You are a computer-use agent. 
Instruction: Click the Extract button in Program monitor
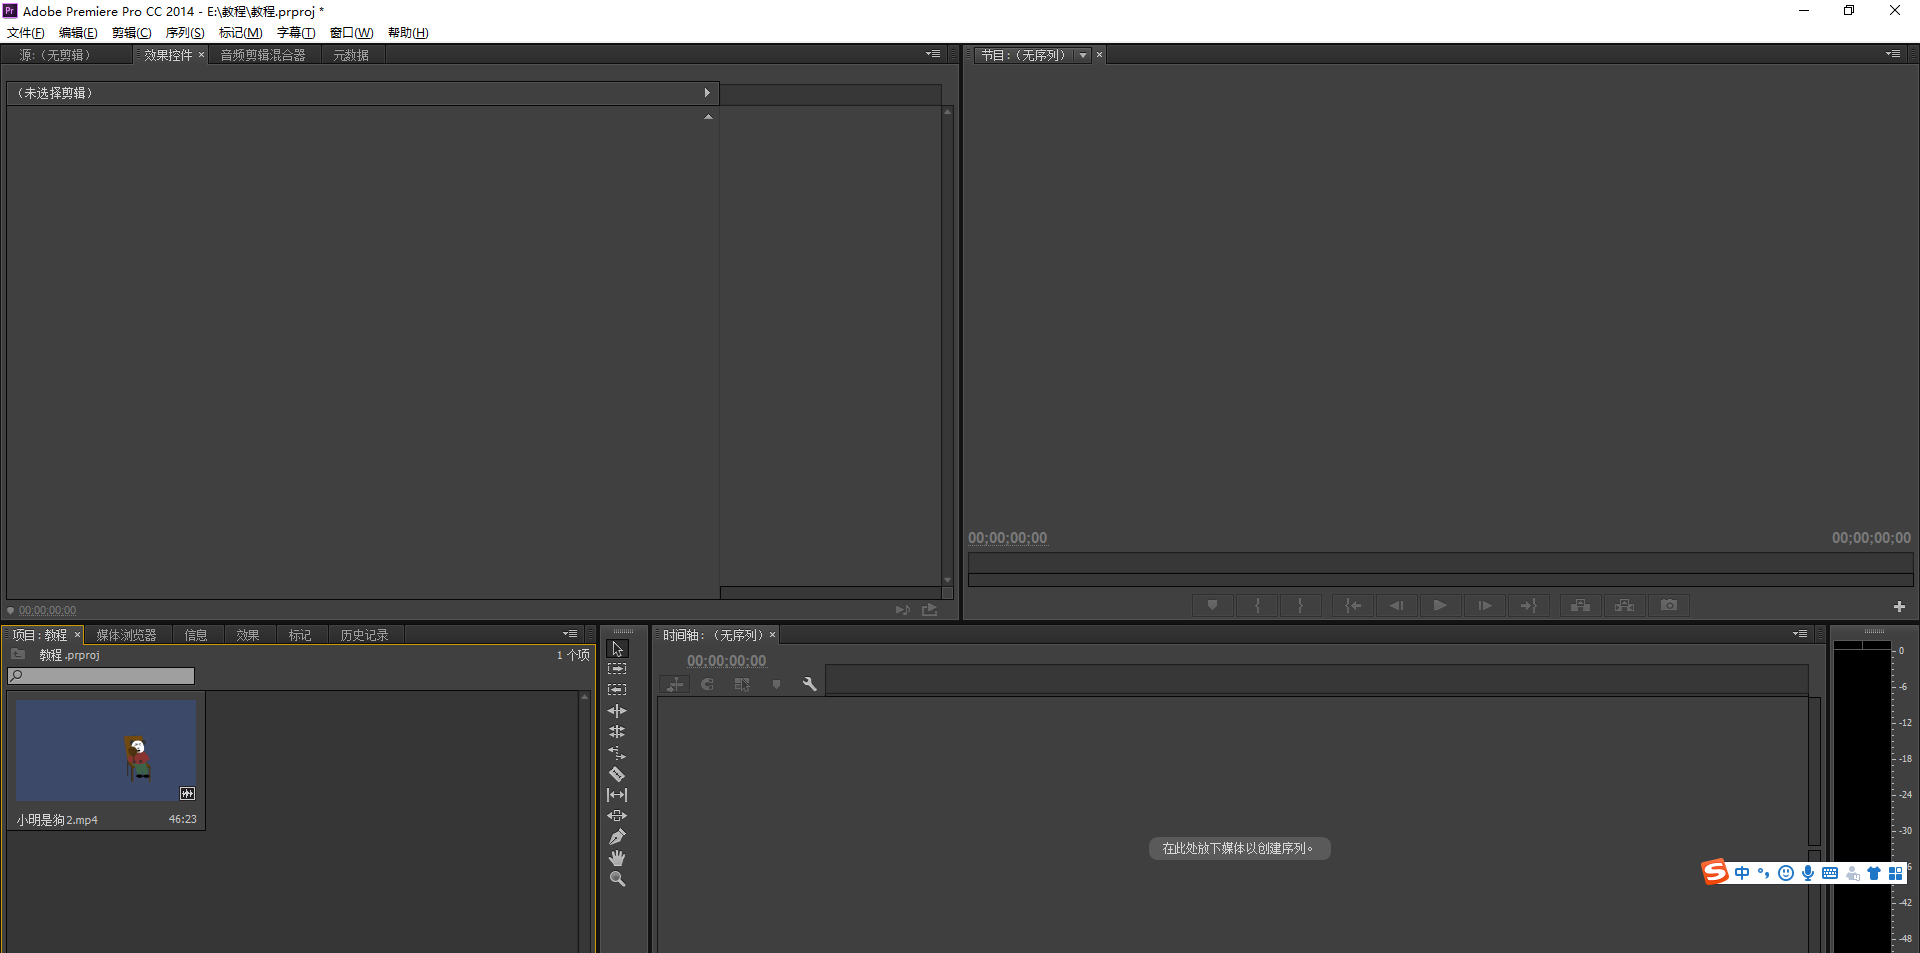point(1624,605)
